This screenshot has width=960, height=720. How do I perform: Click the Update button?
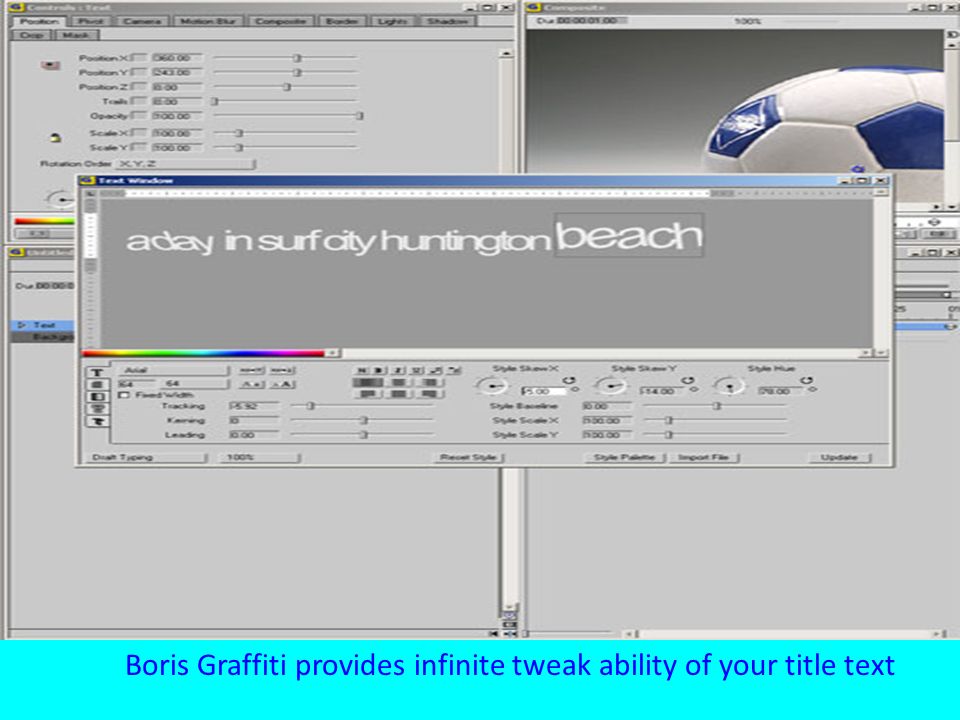pyautogui.click(x=838, y=457)
